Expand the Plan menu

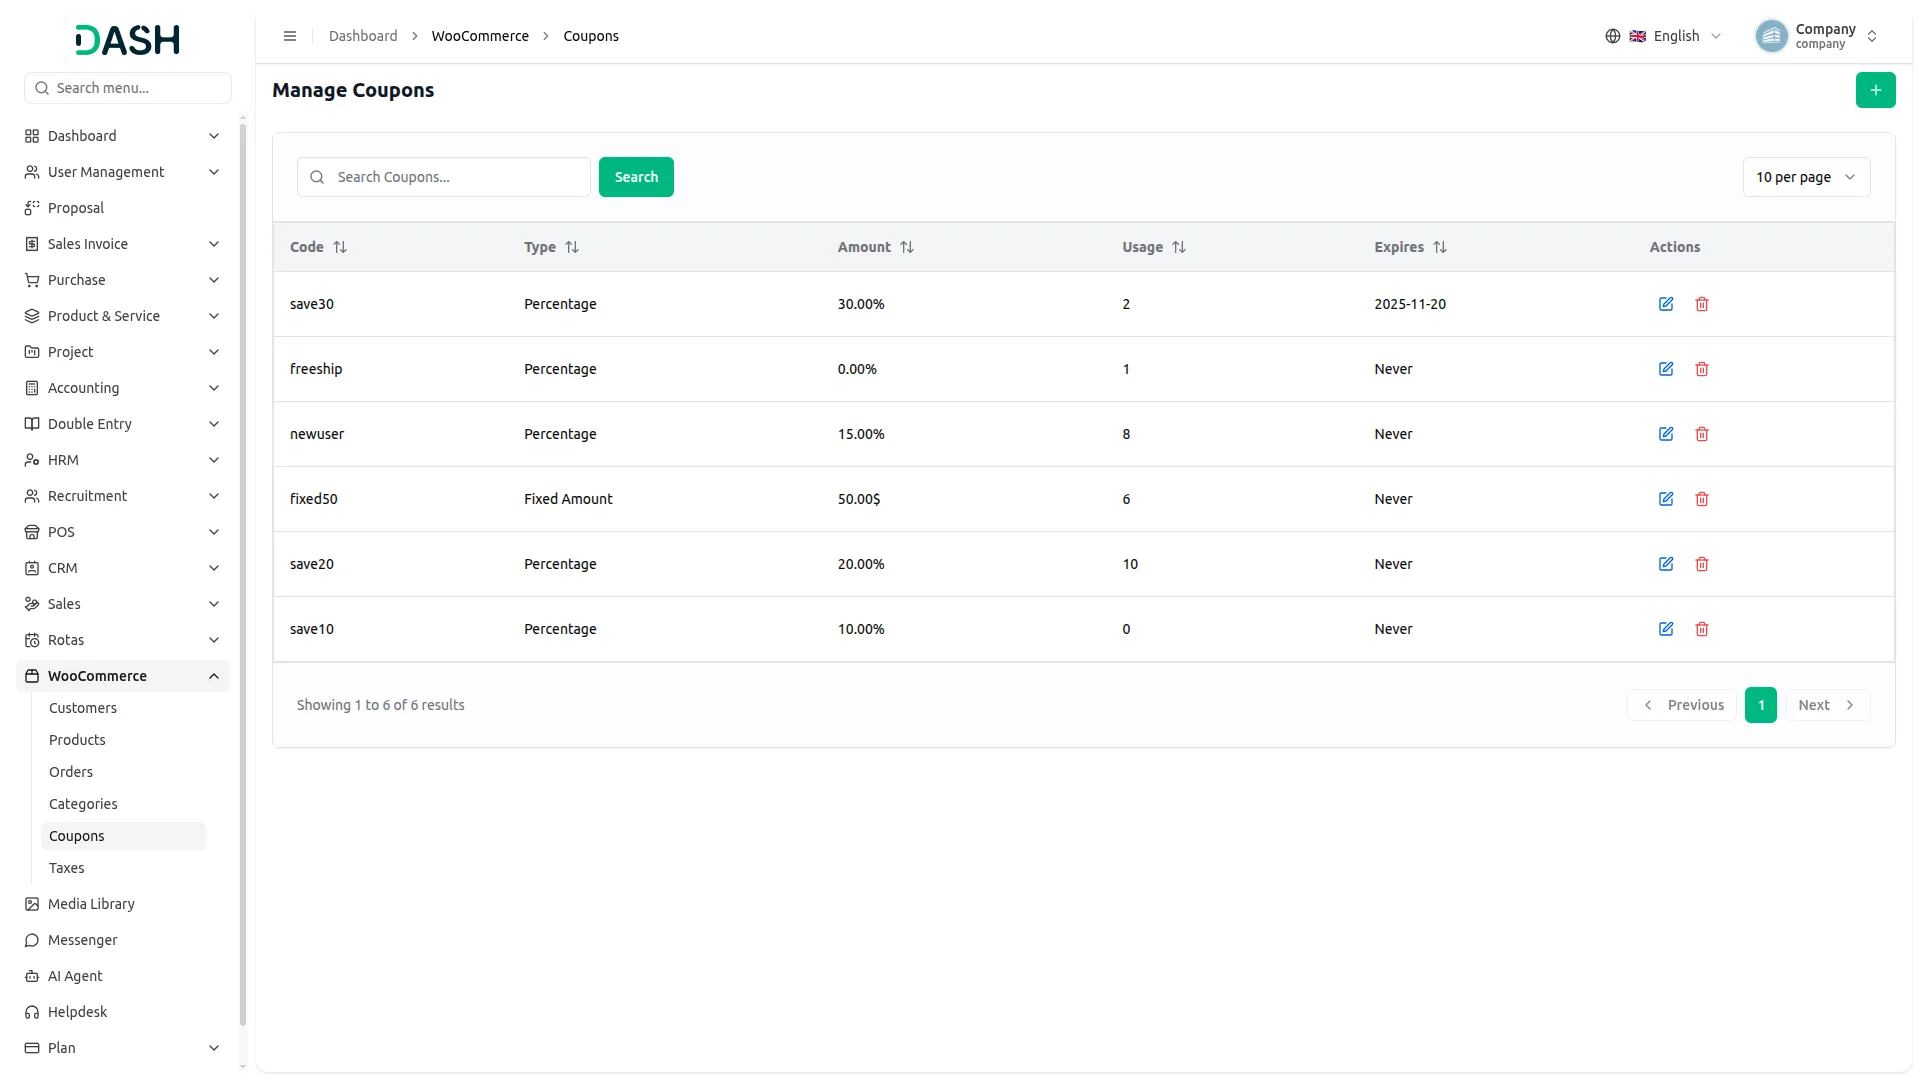(x=123, y=1048)
